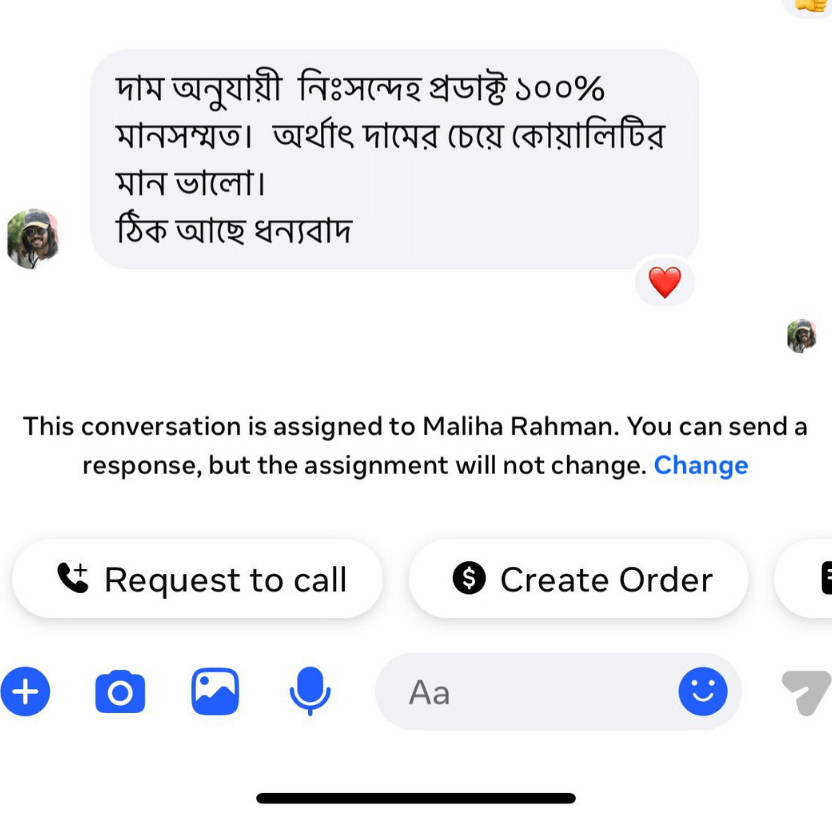The image size is (832, 821).
Task: Tap the home indicator bar at bottom
Action: (x=416, y=798)
